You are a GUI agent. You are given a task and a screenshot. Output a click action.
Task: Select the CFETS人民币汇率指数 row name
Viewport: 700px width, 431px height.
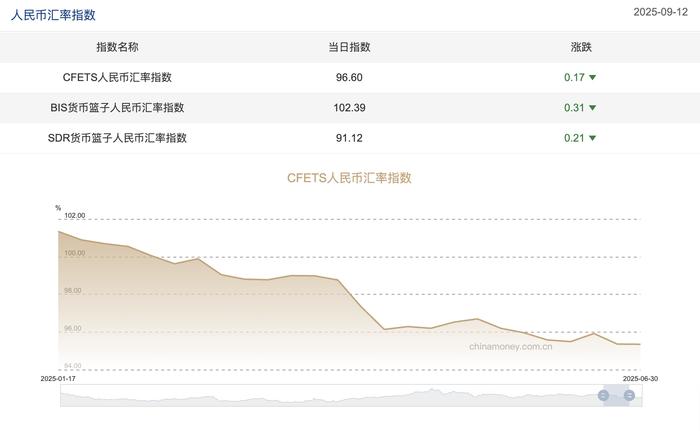(x=117, y=77)
